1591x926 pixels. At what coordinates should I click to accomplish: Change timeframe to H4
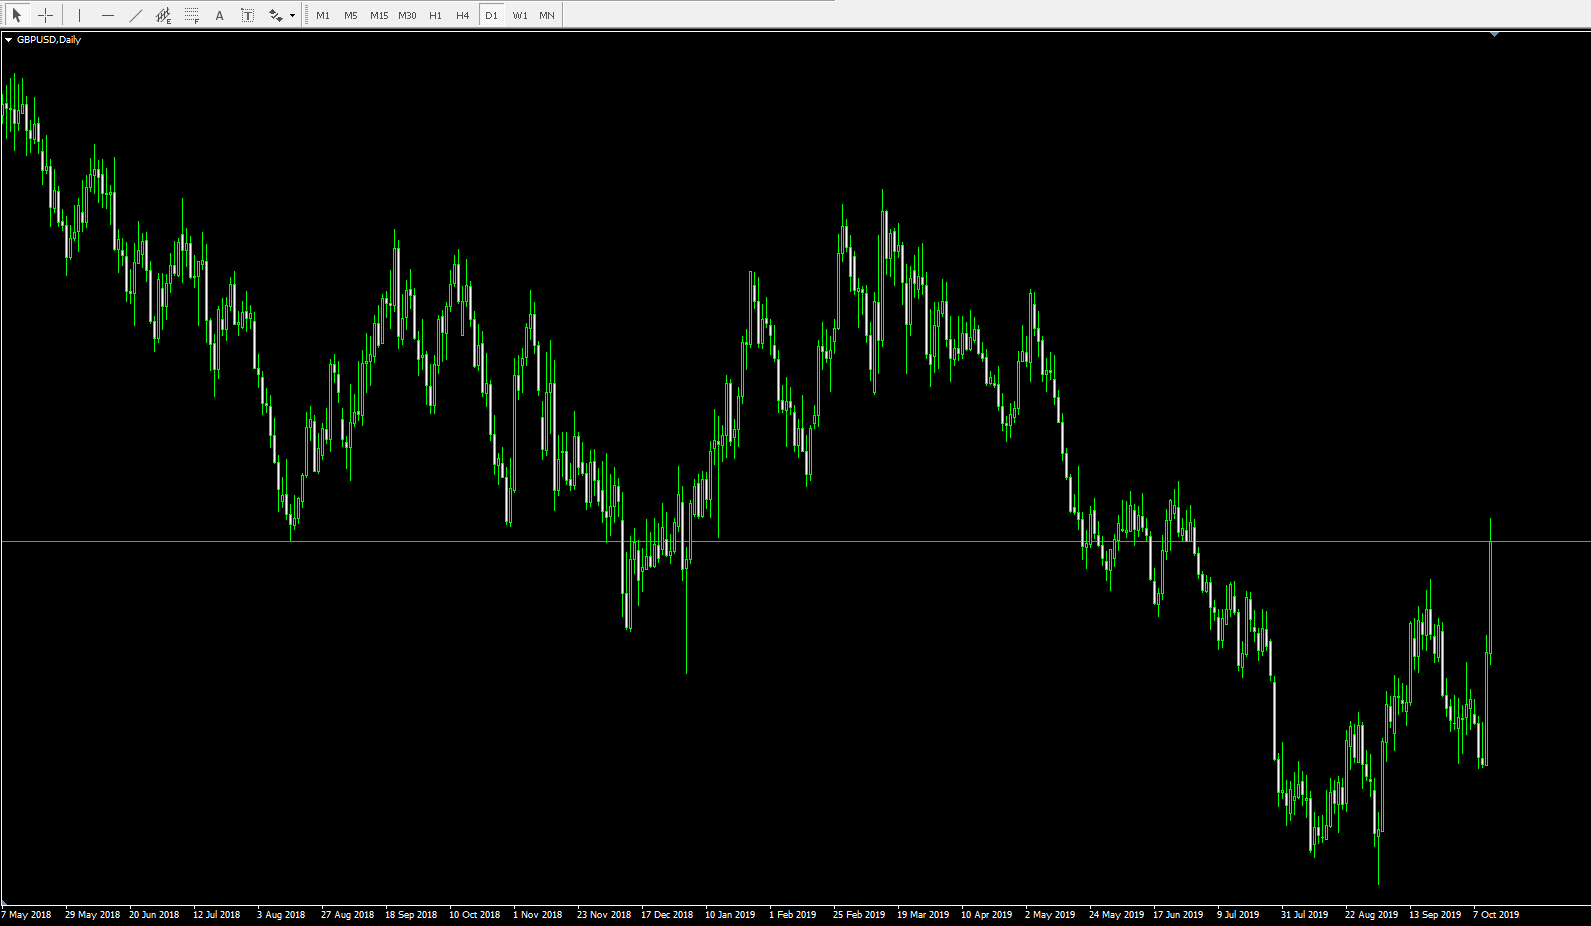462,15
